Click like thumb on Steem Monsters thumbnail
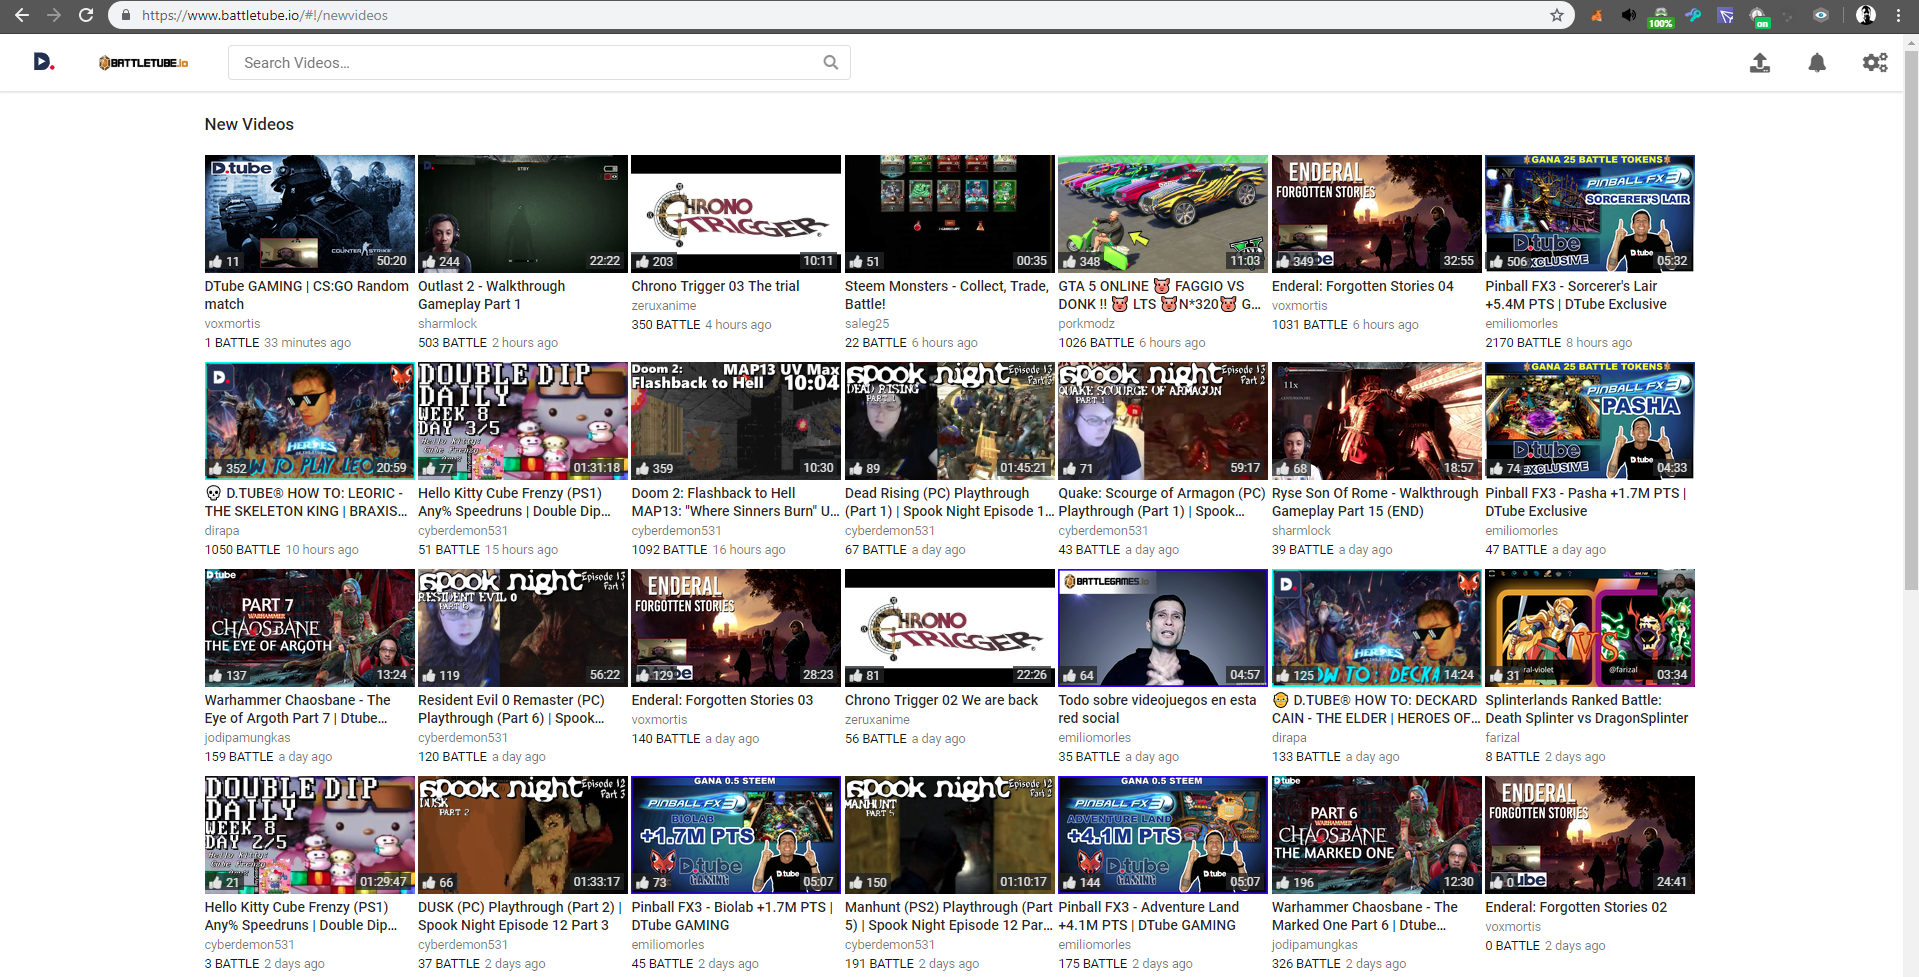The width and height of the screenshot is (1919, 977). [x=856, y=261]
